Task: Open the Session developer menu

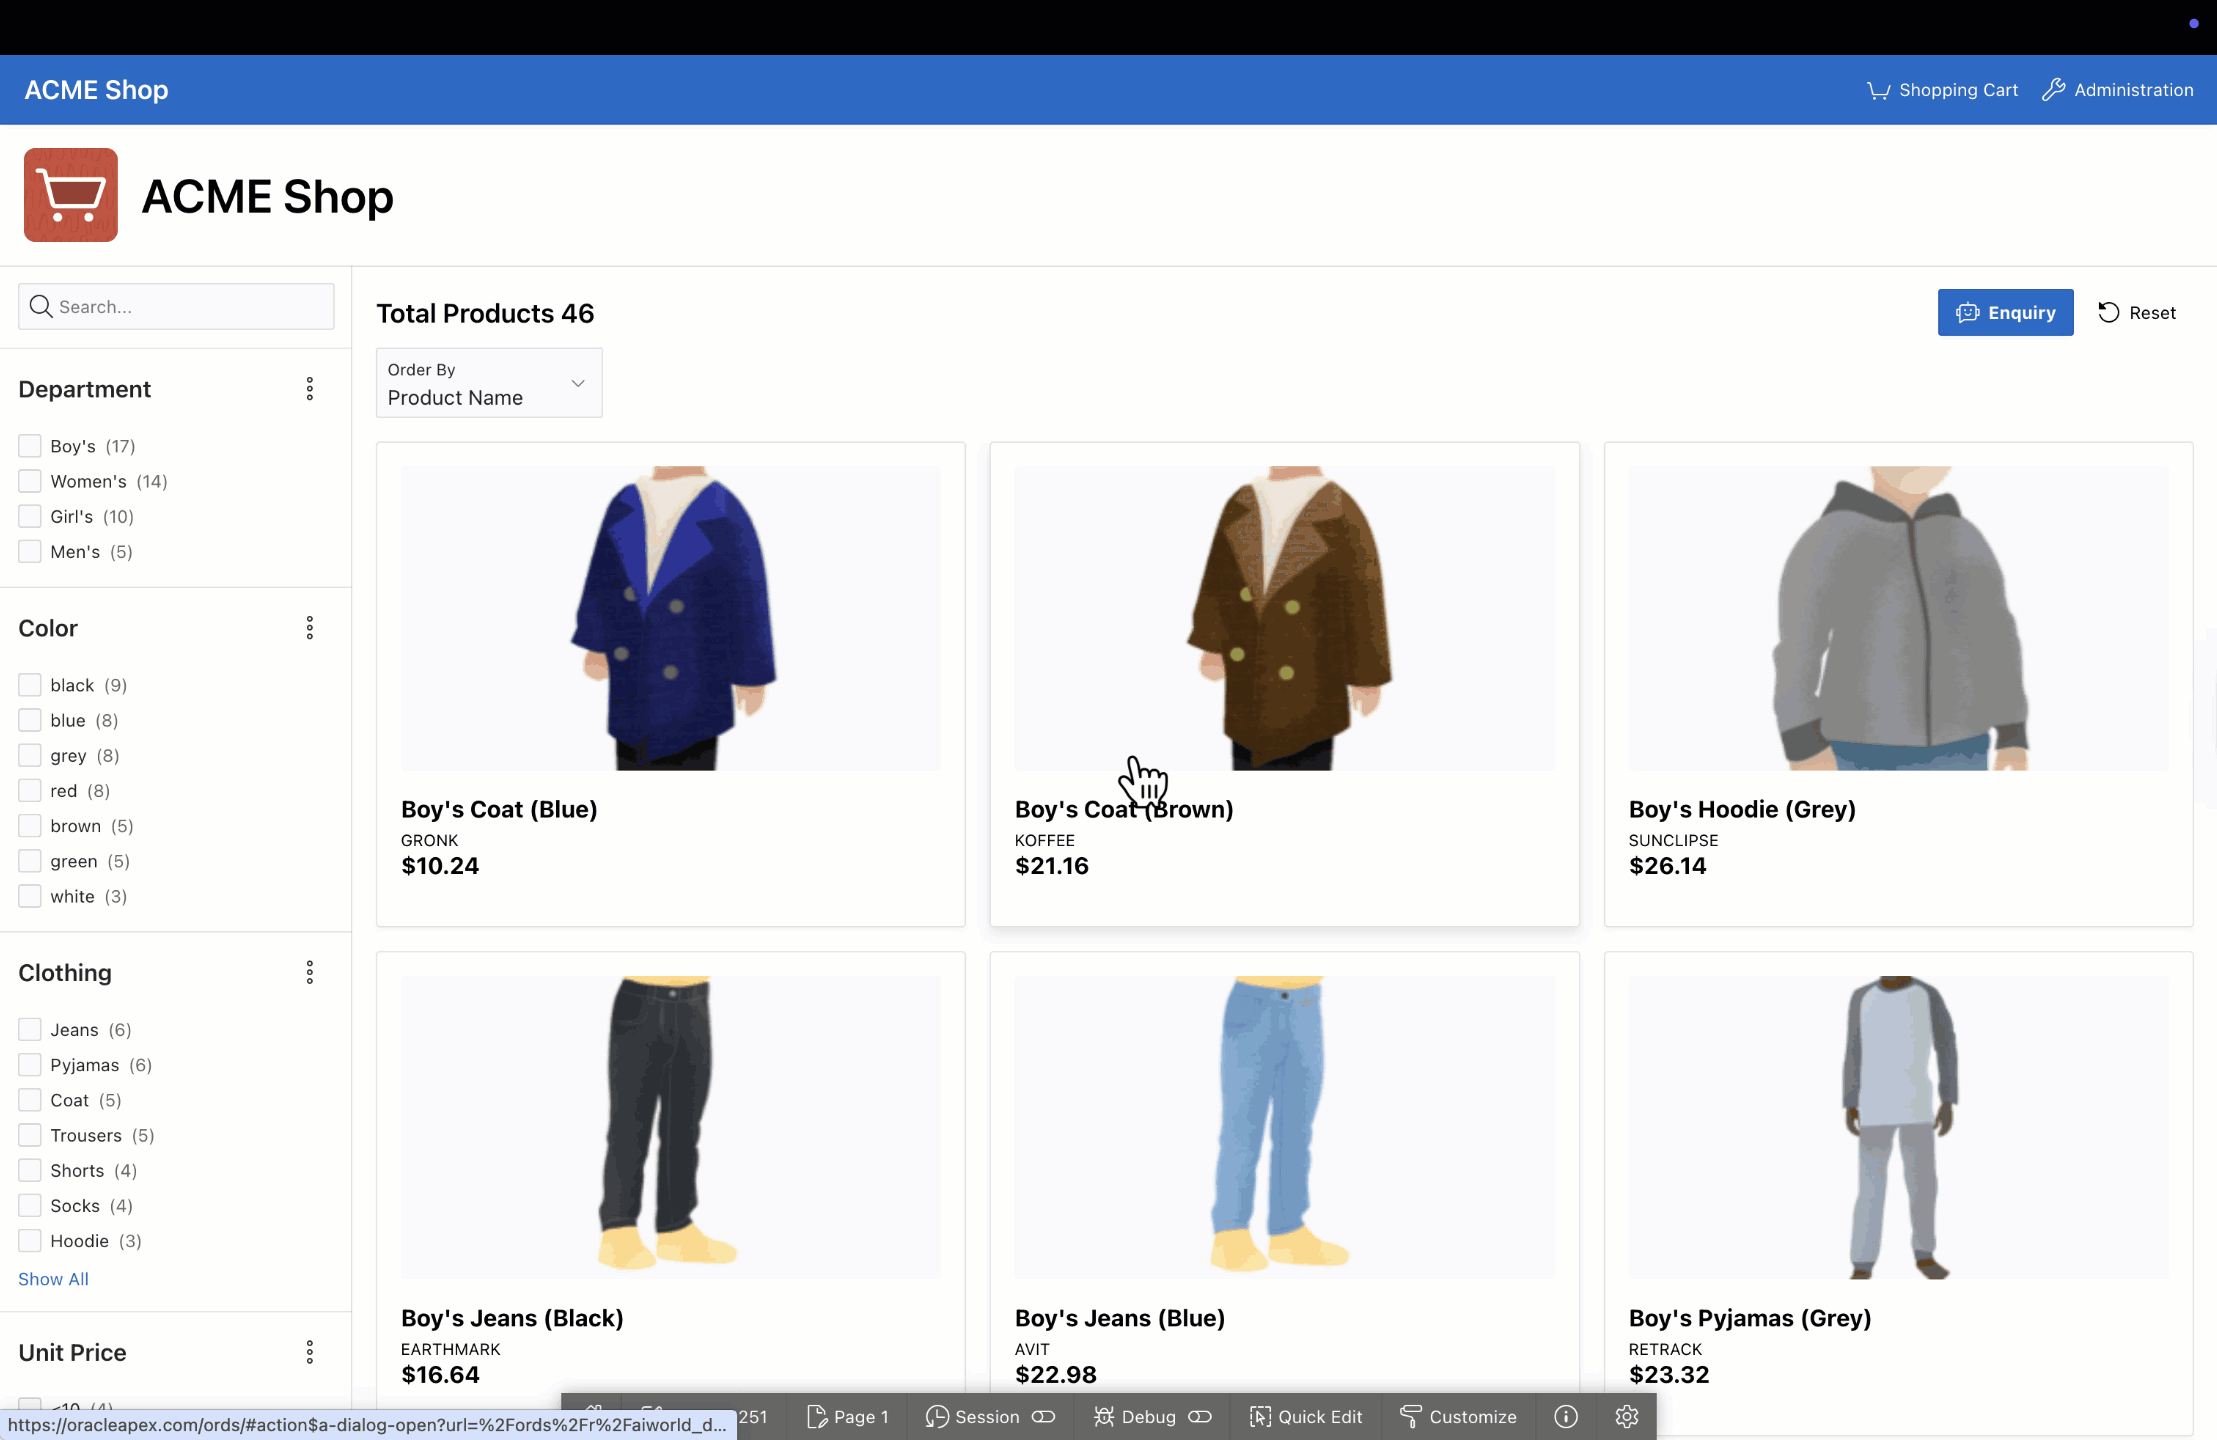Action: 989,1416
